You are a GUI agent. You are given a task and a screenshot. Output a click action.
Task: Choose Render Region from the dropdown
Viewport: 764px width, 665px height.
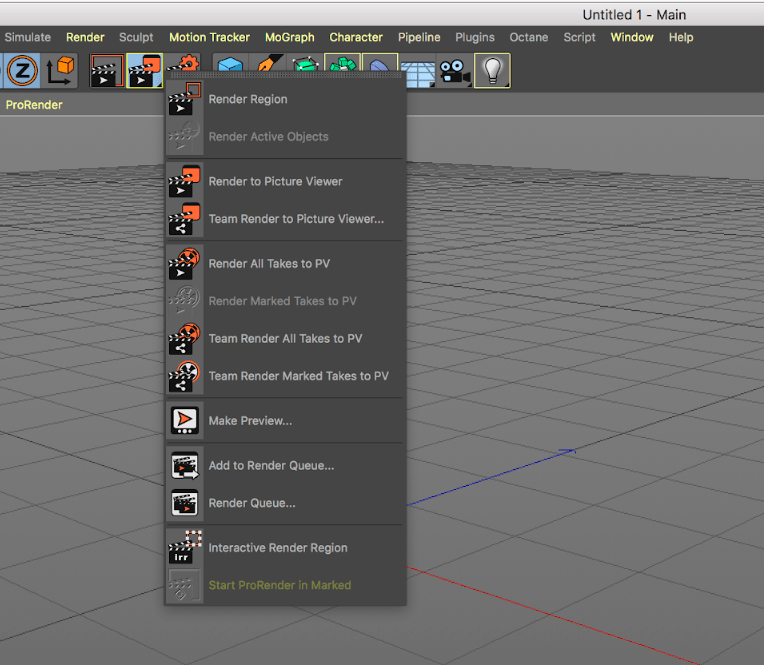click(247, 99)
